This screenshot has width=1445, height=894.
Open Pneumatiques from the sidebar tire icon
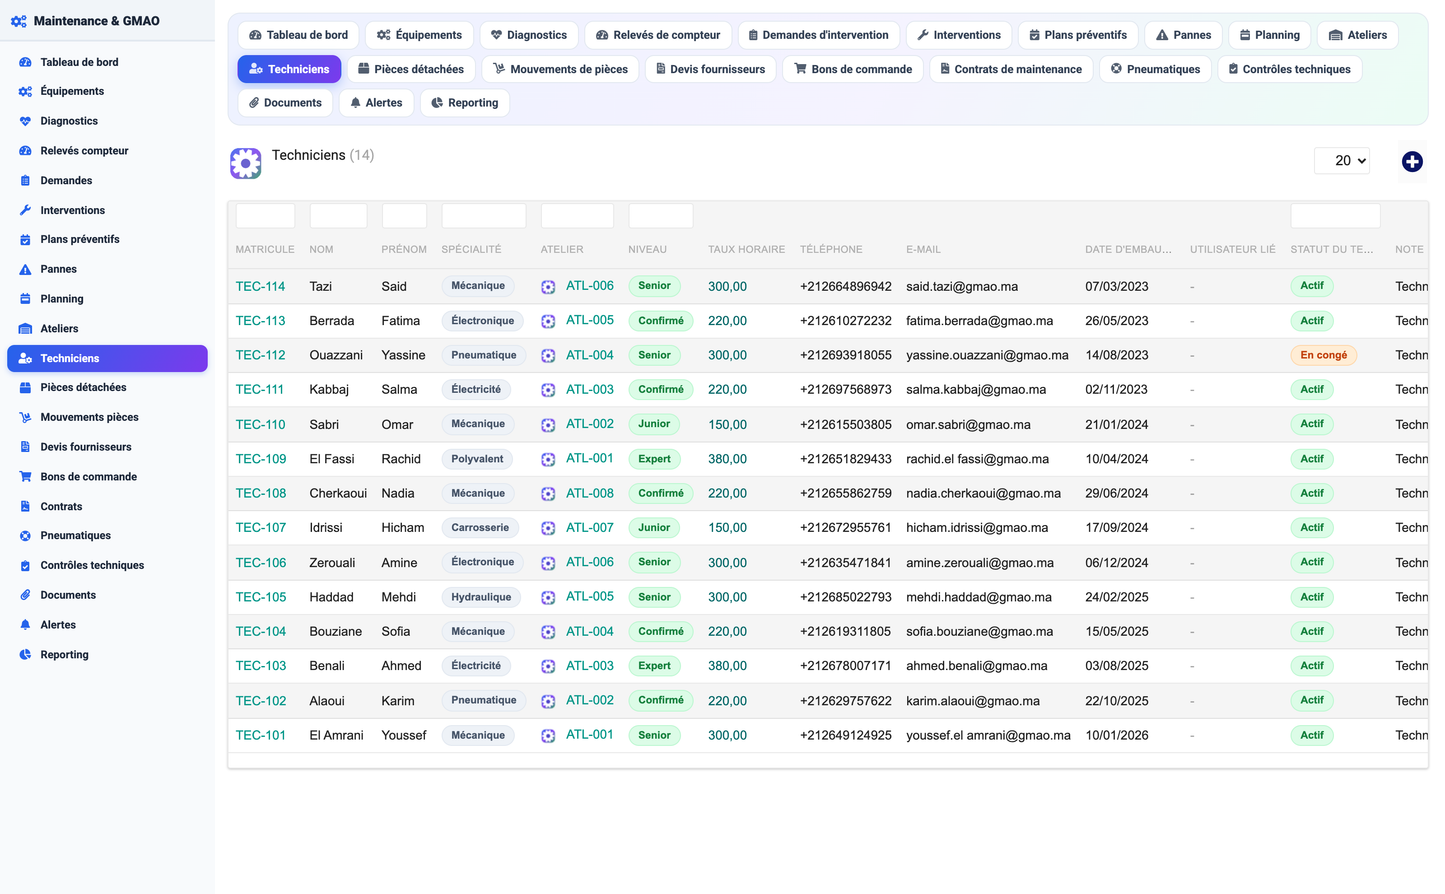25,536
